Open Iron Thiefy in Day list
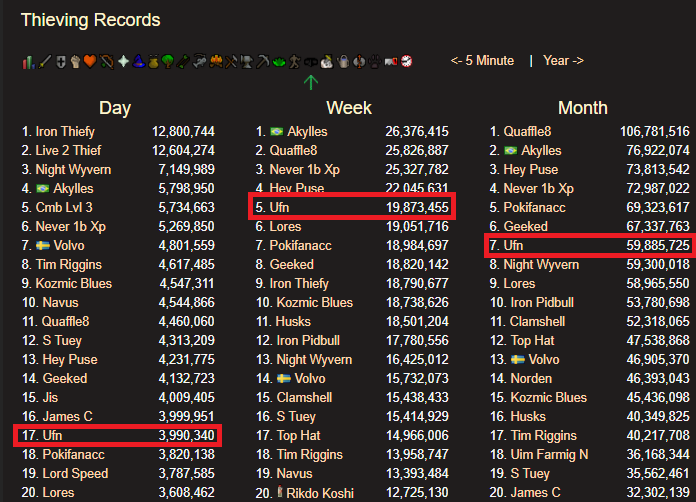 point(65,131)
